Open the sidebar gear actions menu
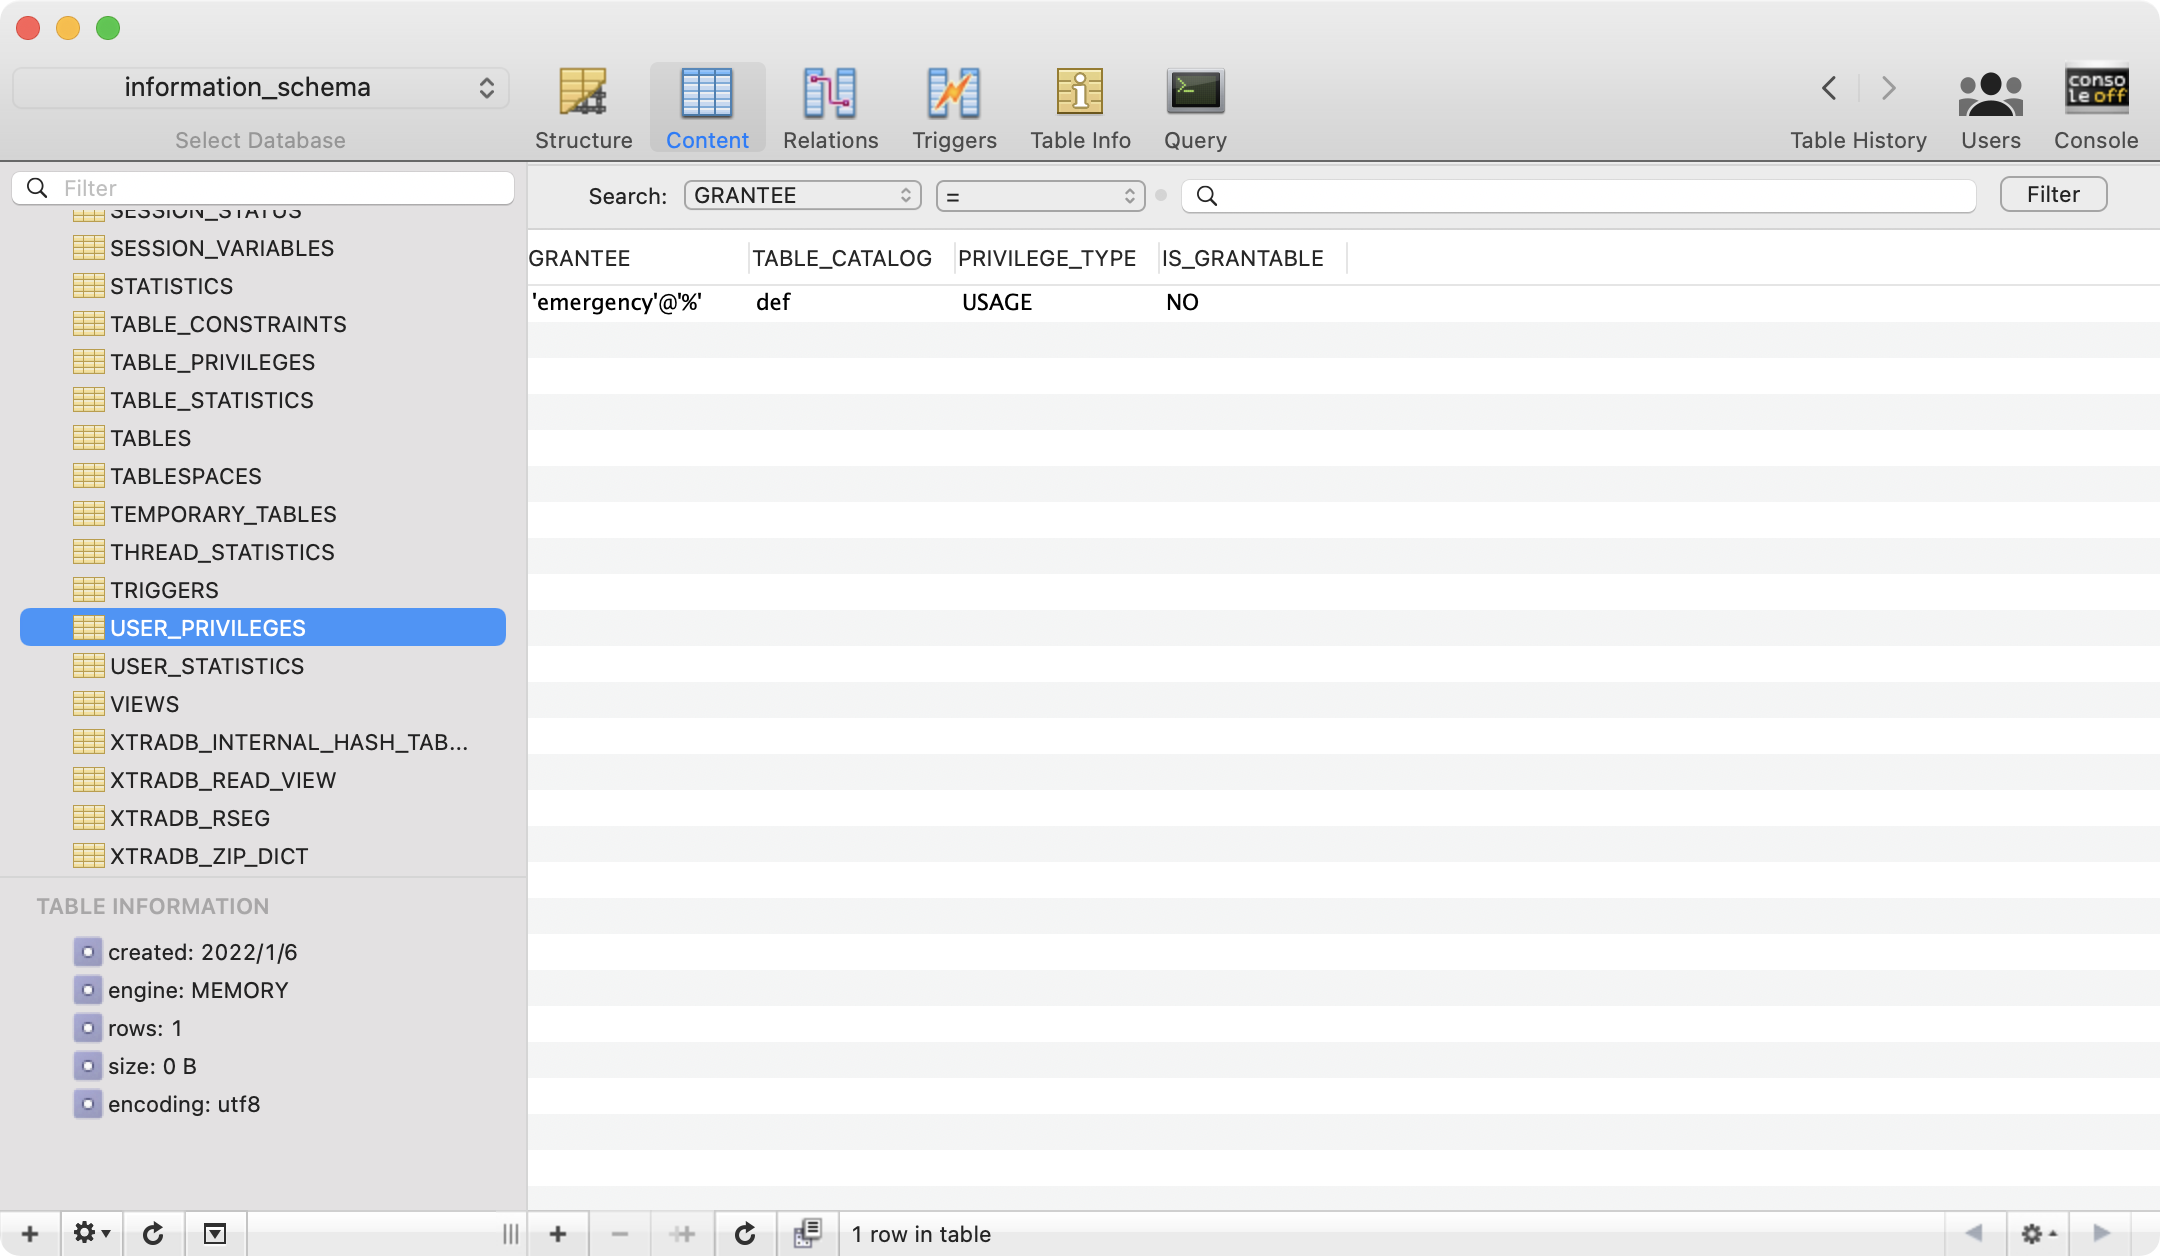 tap(92, 1234)
